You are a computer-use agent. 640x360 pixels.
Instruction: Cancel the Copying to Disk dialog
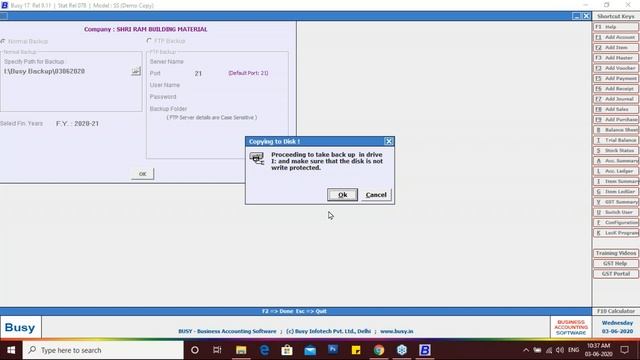pos(376,195)
